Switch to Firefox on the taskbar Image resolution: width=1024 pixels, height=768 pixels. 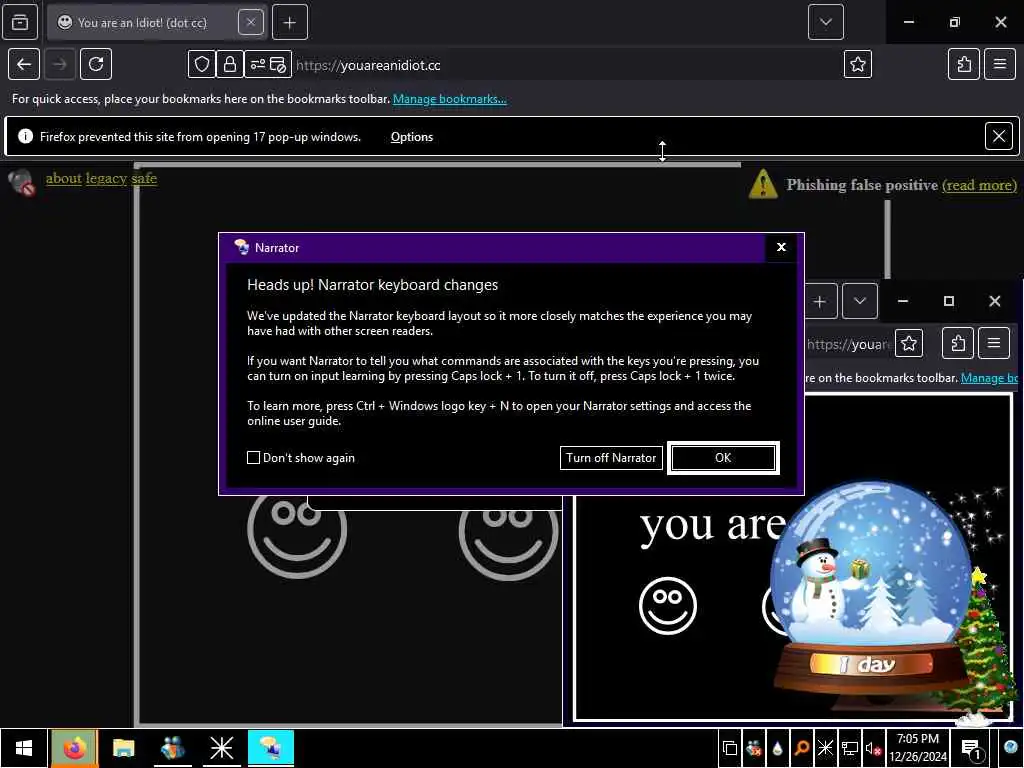pos(74,748)
